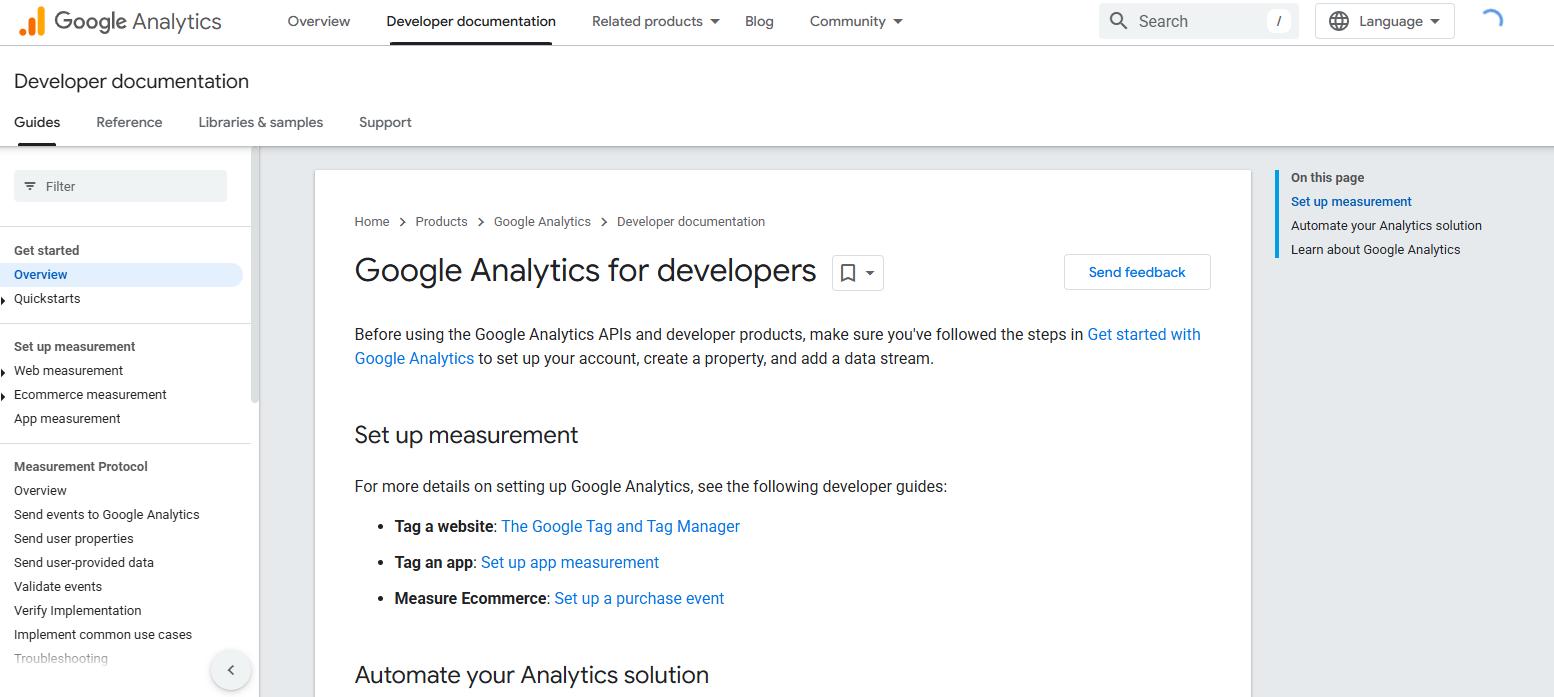Viewport: 1554px width, 697px height.
Task: Click the Google Analytics logo icon
Action: [32, 21]
